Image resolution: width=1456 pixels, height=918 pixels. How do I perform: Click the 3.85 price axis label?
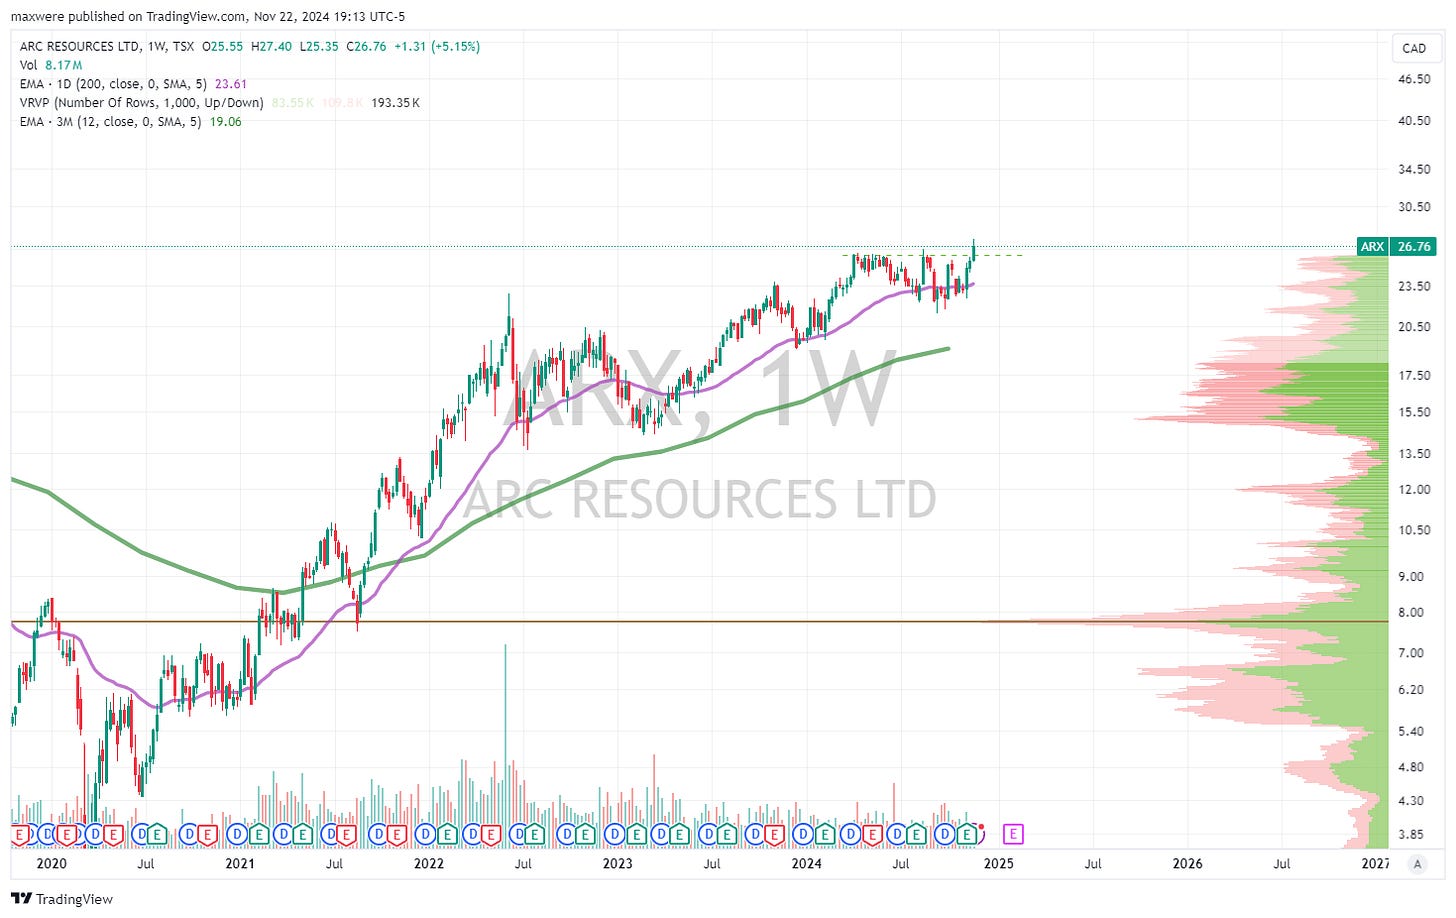click(x=1411, y=835)
